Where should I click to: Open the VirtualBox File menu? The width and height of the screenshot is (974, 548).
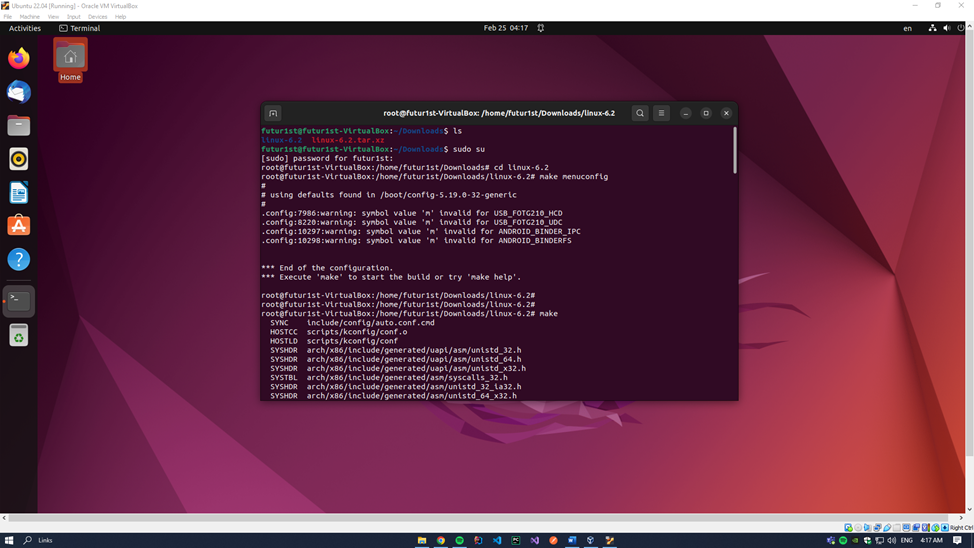tap(7, 17)
